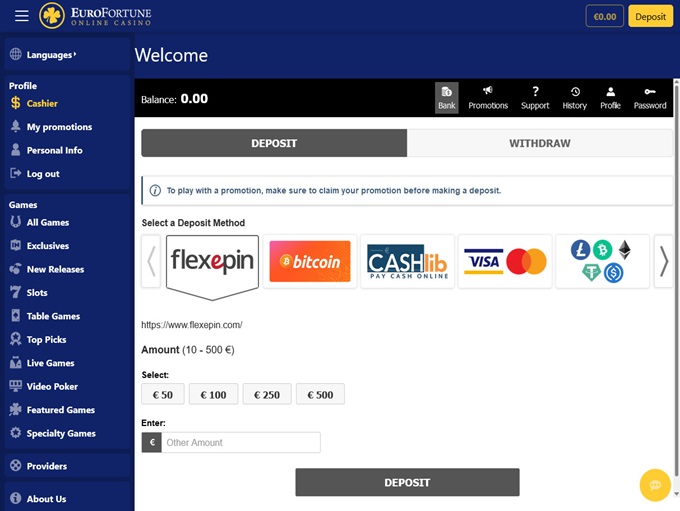Open the live chat bubble

pos(655,485)
